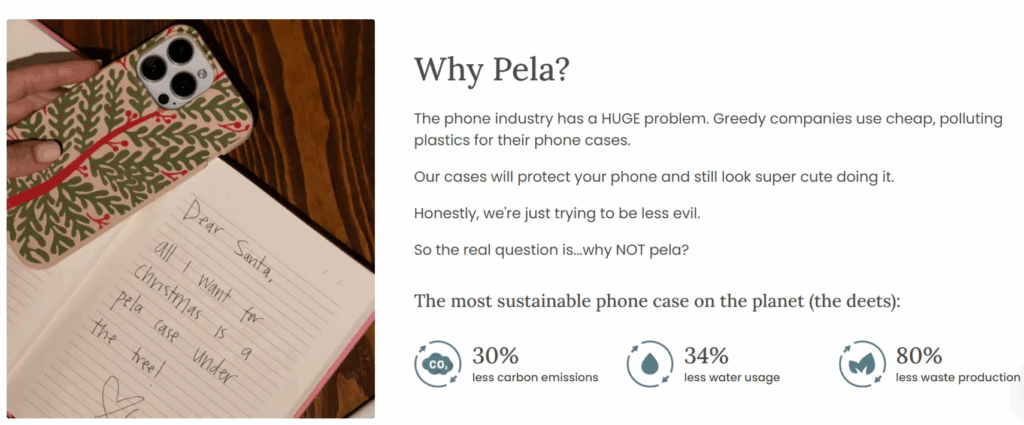1024x425 pixels.
Task: Click the "less carbon emissions" label
Action: [535, 378]
